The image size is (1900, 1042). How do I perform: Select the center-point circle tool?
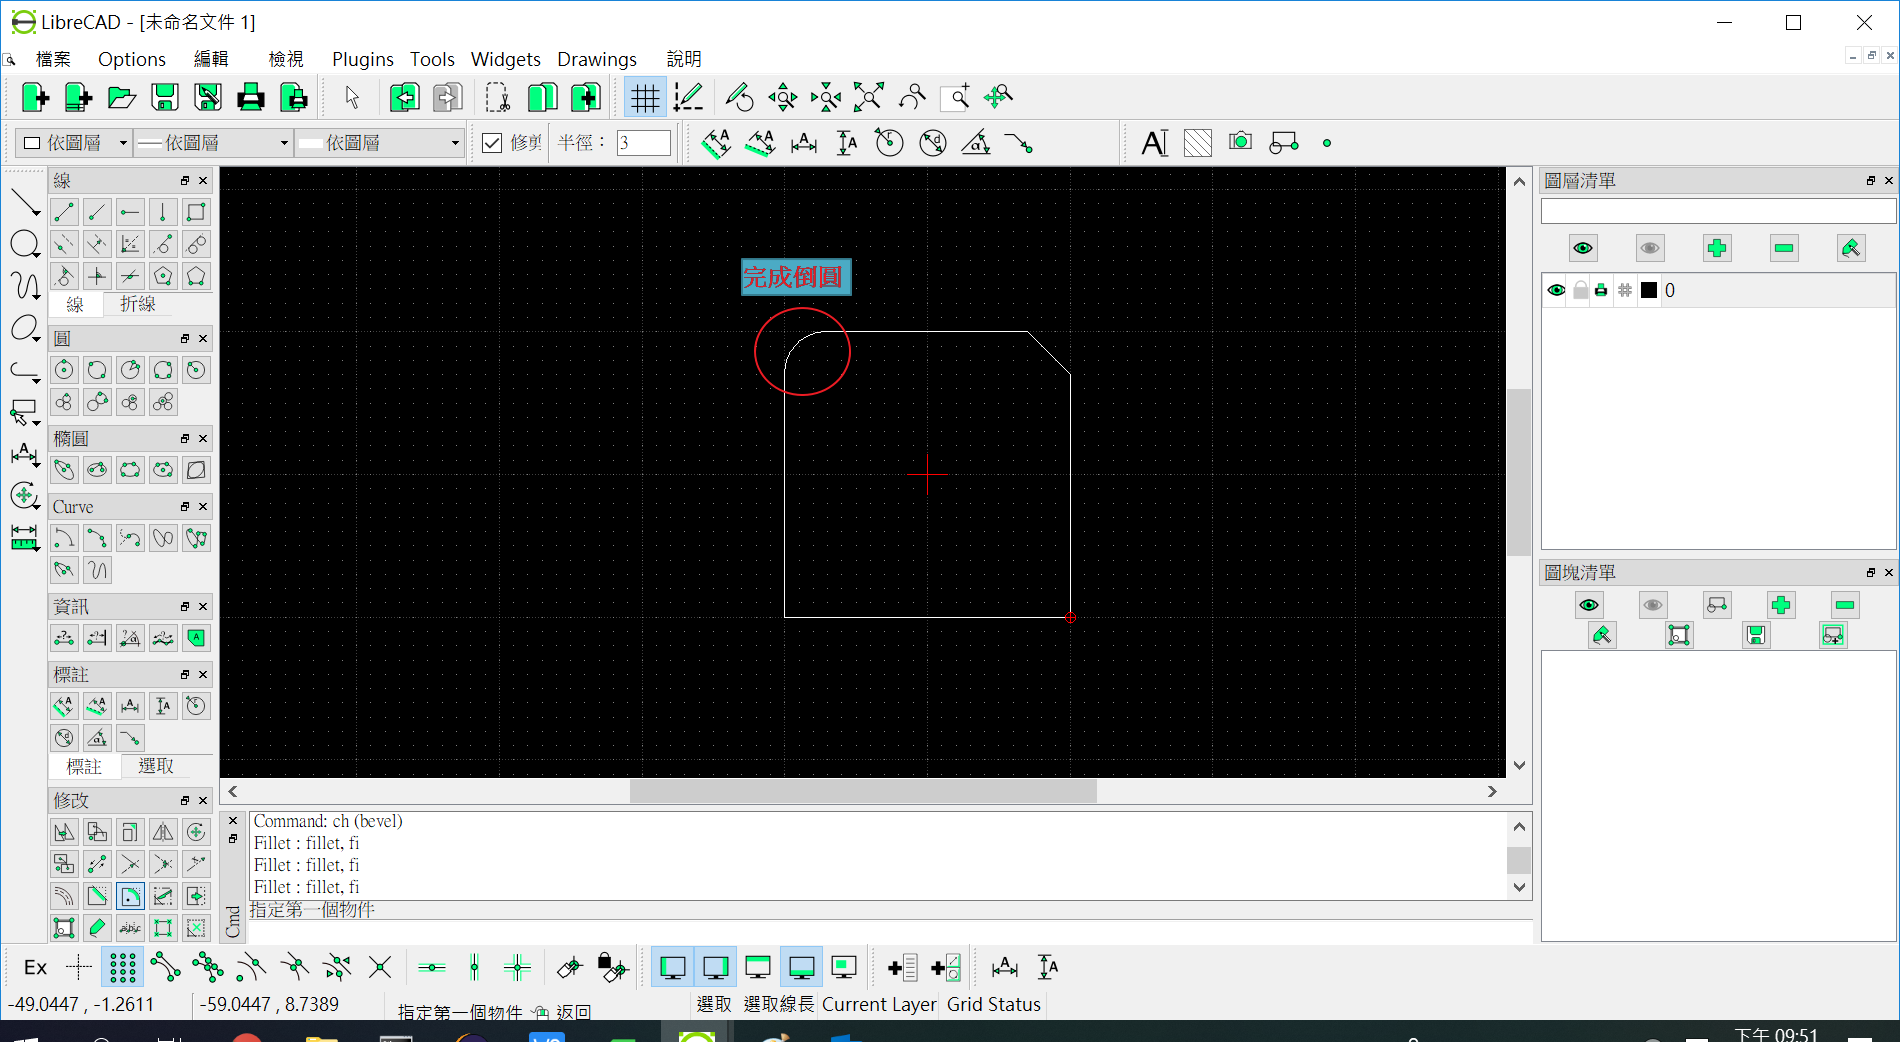(64, 370)
